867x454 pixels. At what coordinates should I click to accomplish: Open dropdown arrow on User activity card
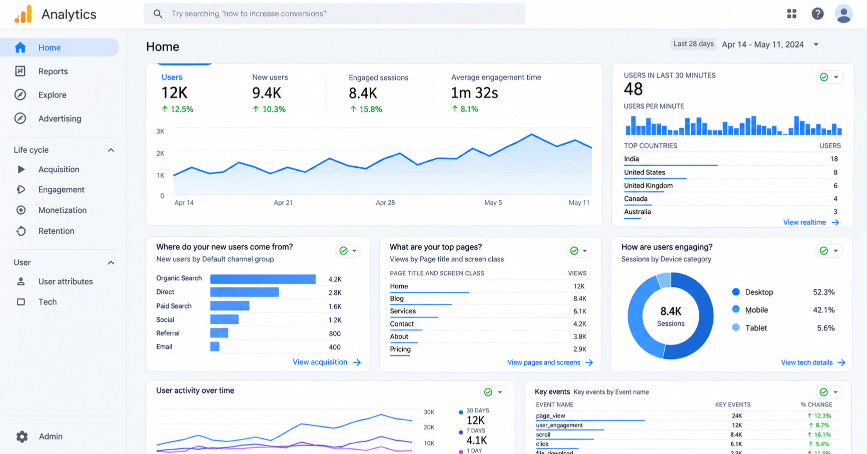click(500, 392)
